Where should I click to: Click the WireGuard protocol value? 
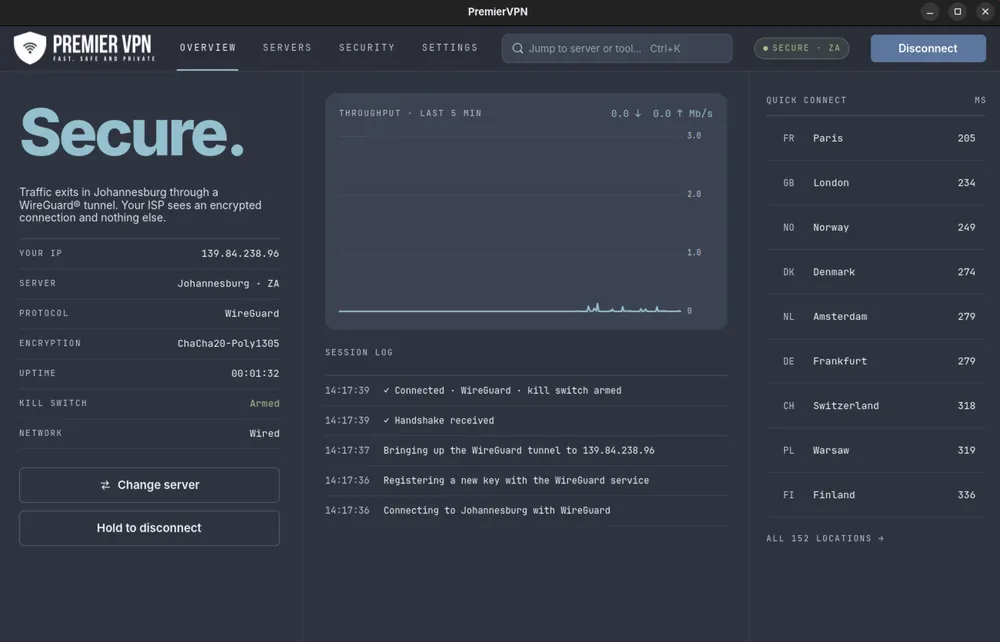tap(251, 314)
